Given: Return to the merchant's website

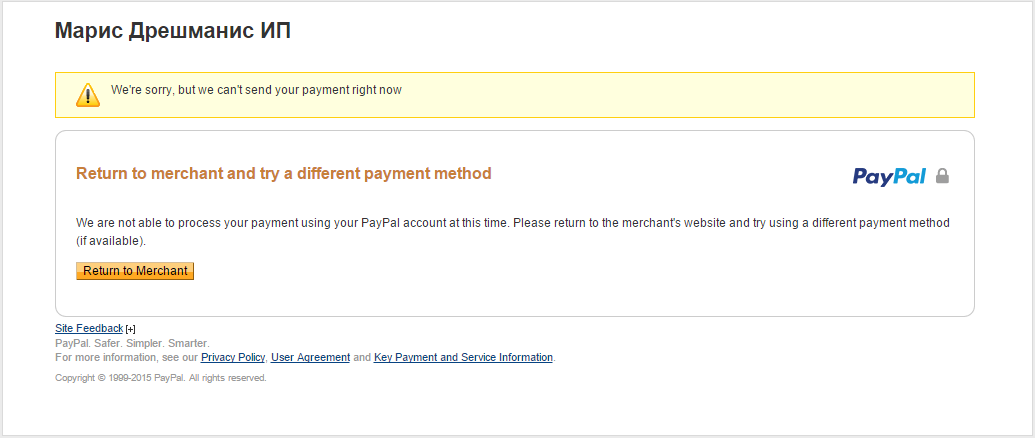Looking at the screenshot, I should pyautogui.click(x=135, y=271).
